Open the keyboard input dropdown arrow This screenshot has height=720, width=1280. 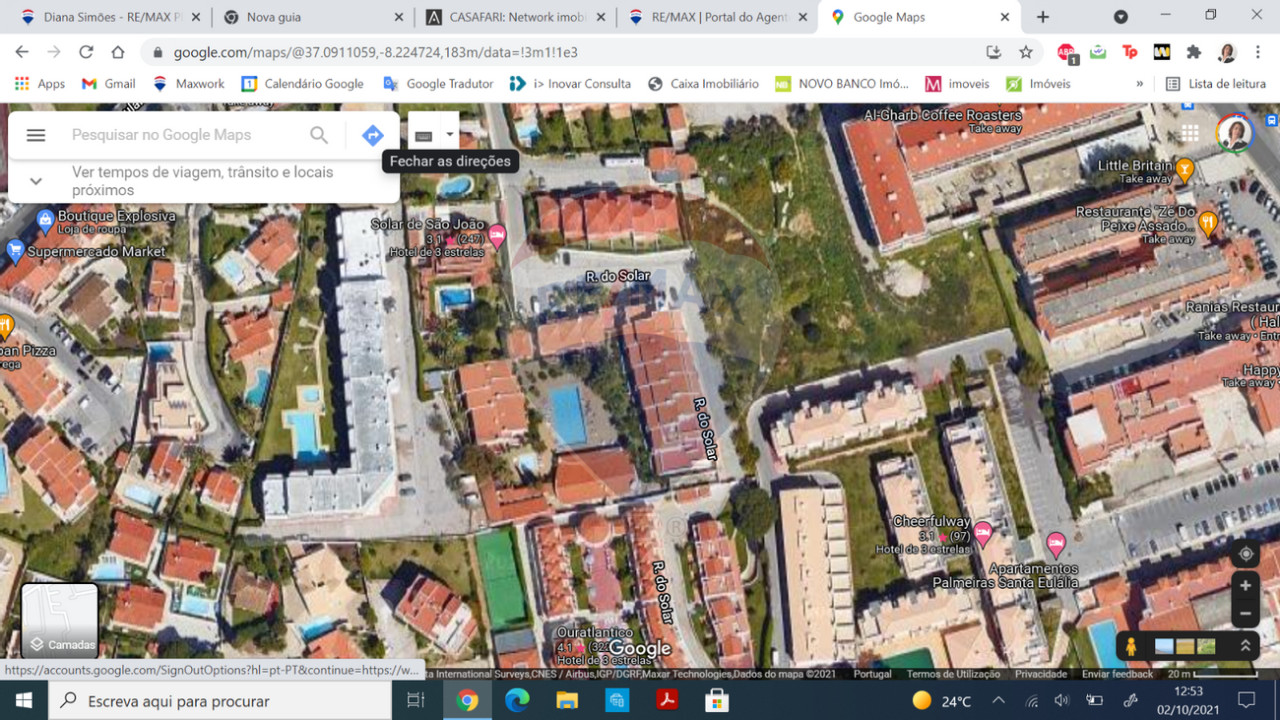pyautogui.click(x=450, y=134)
